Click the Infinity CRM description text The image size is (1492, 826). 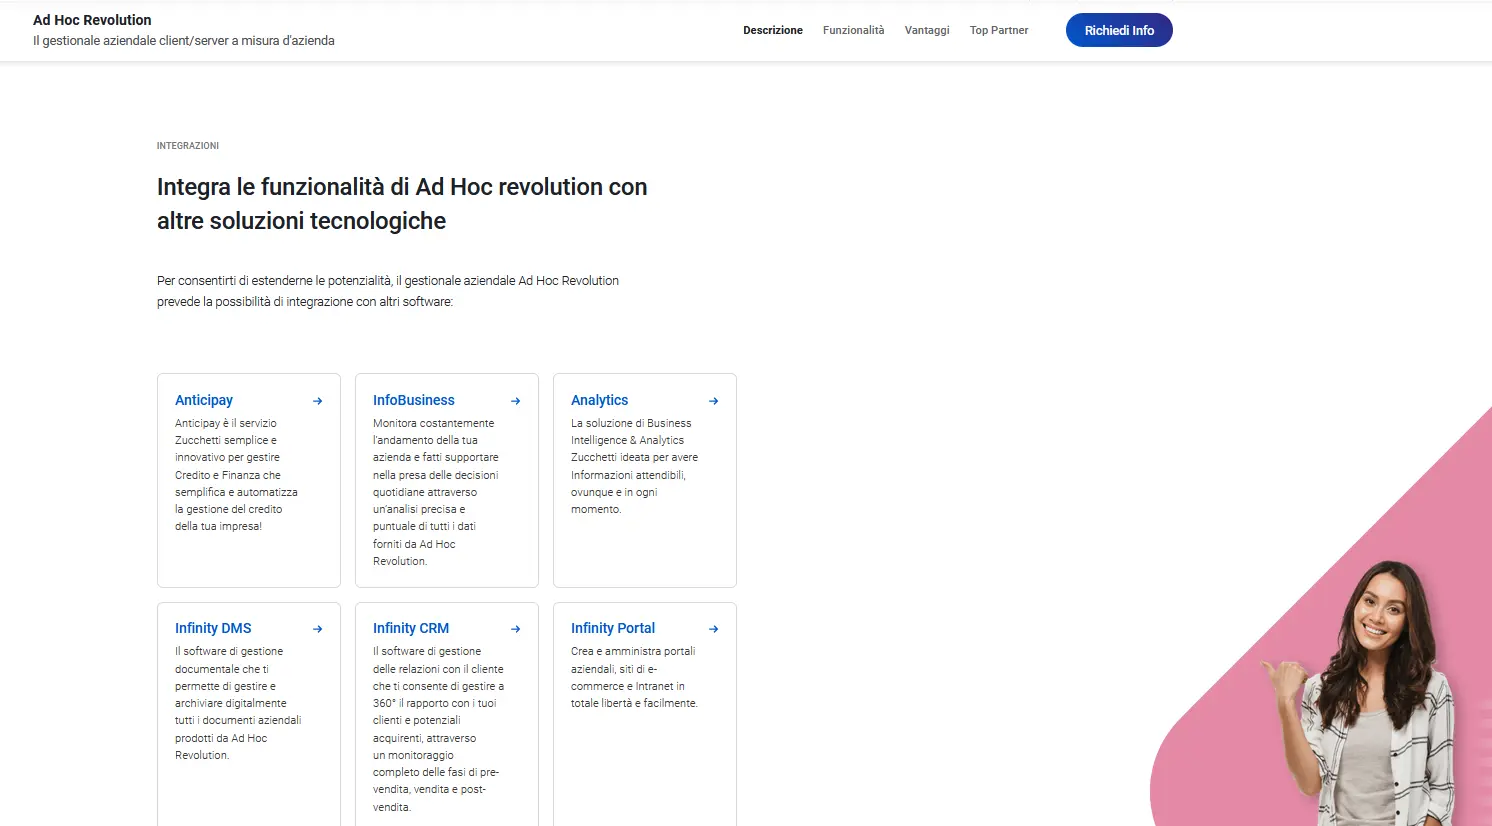[438, 729]
